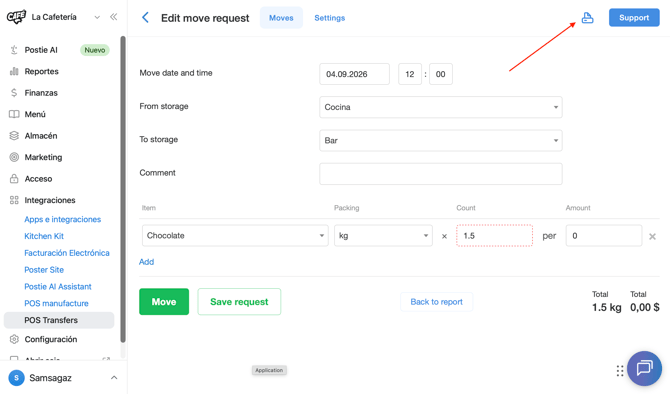Click the Application label at the bottom
Screen dimensions: 670x394
tap(269, 370)
